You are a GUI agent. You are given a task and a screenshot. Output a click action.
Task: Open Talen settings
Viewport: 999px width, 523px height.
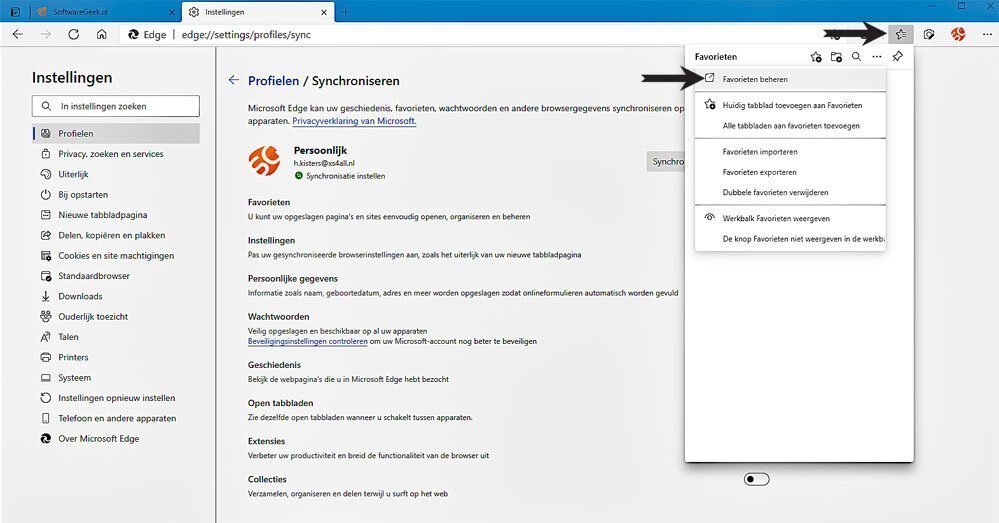116,337
